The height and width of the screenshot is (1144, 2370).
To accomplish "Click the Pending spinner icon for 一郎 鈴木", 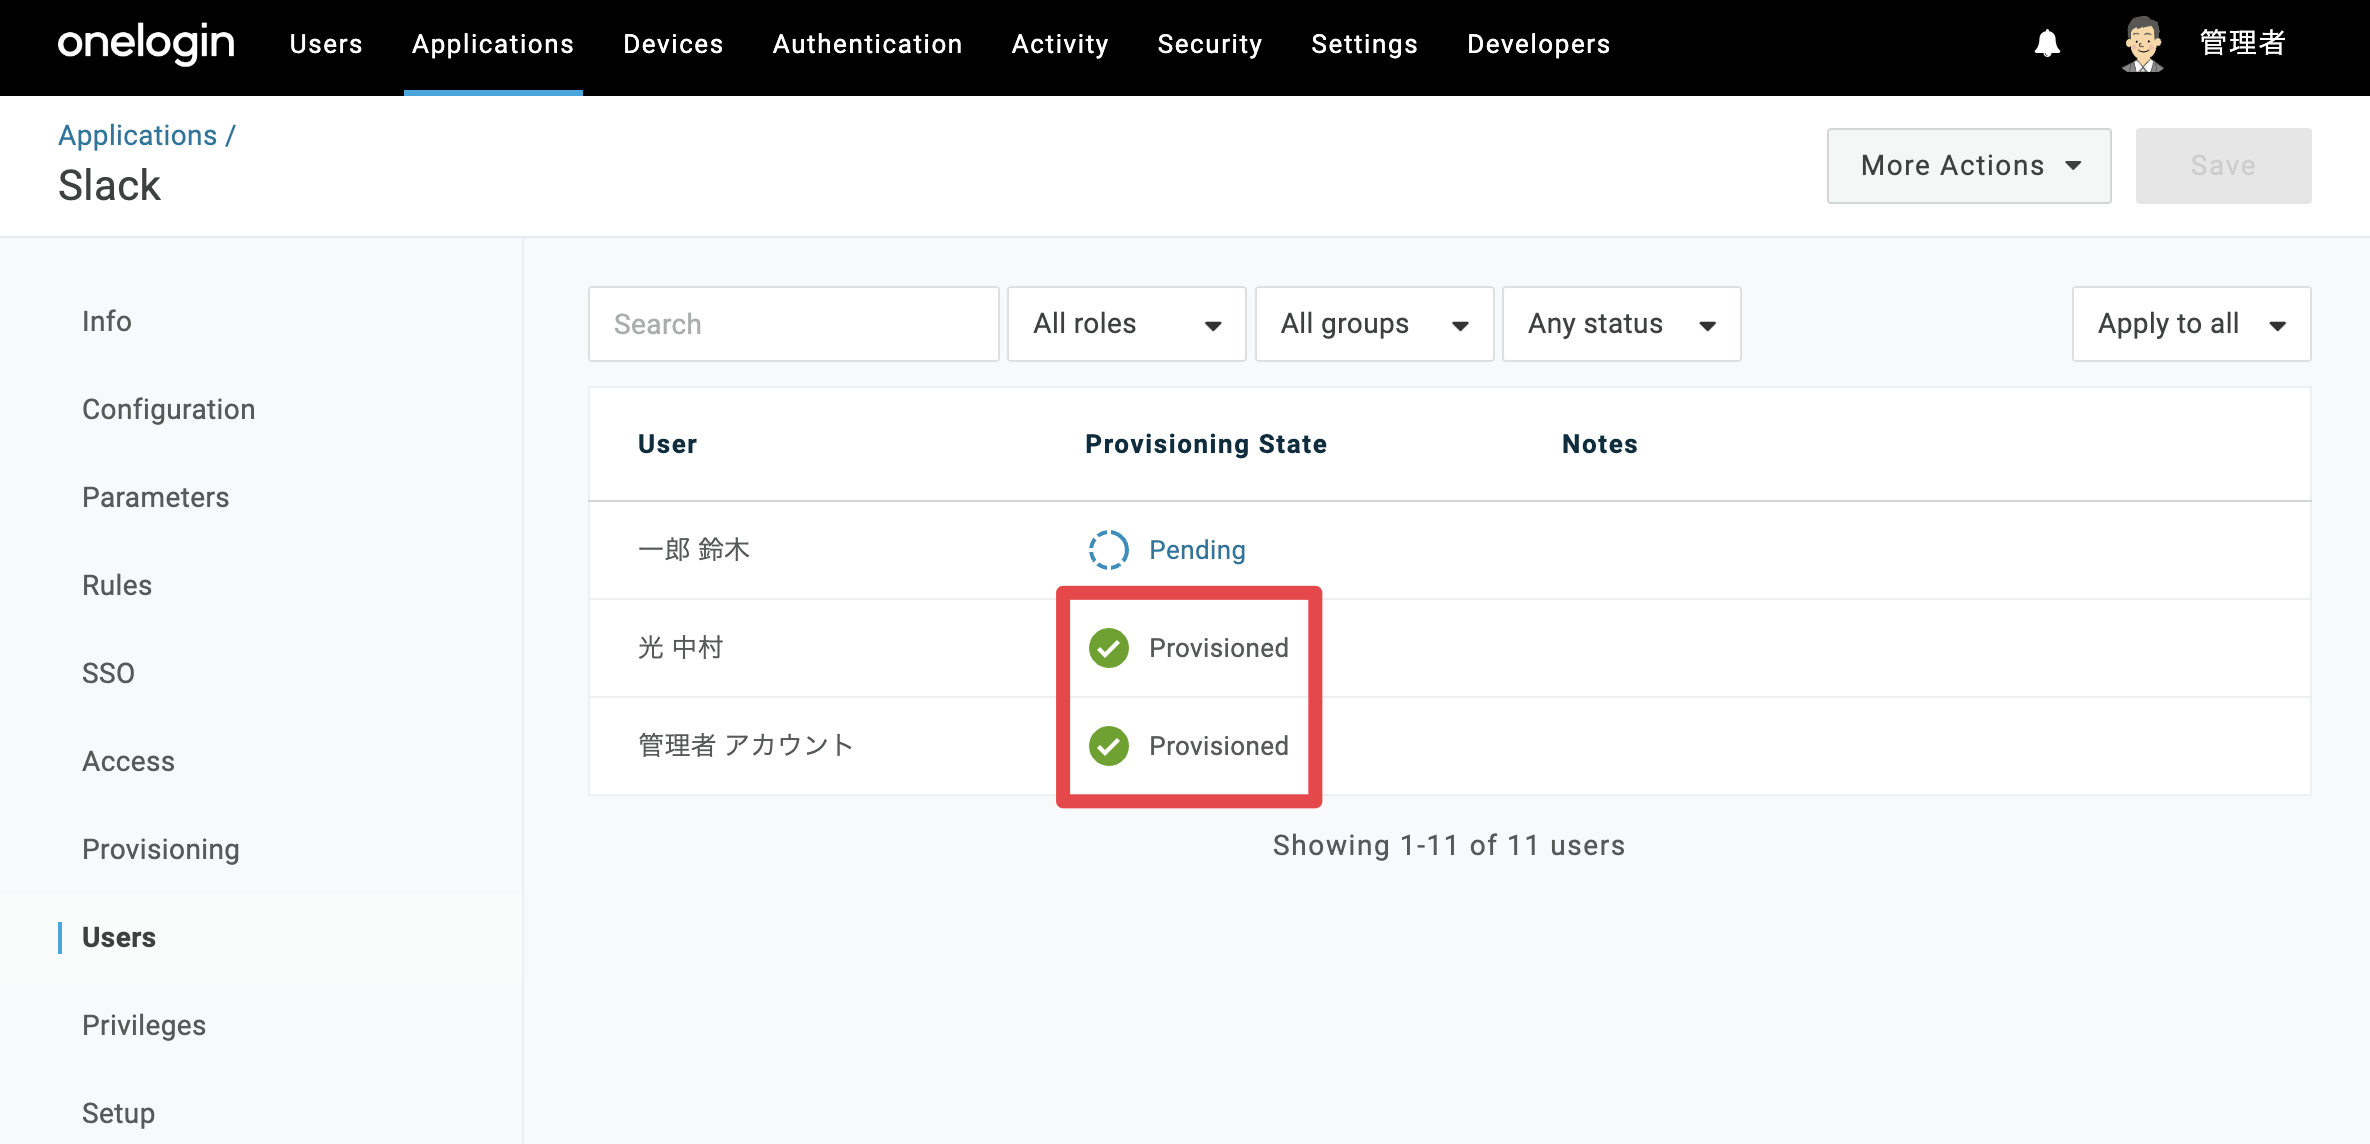I will pyautogui.click(x=1108, y=550).
